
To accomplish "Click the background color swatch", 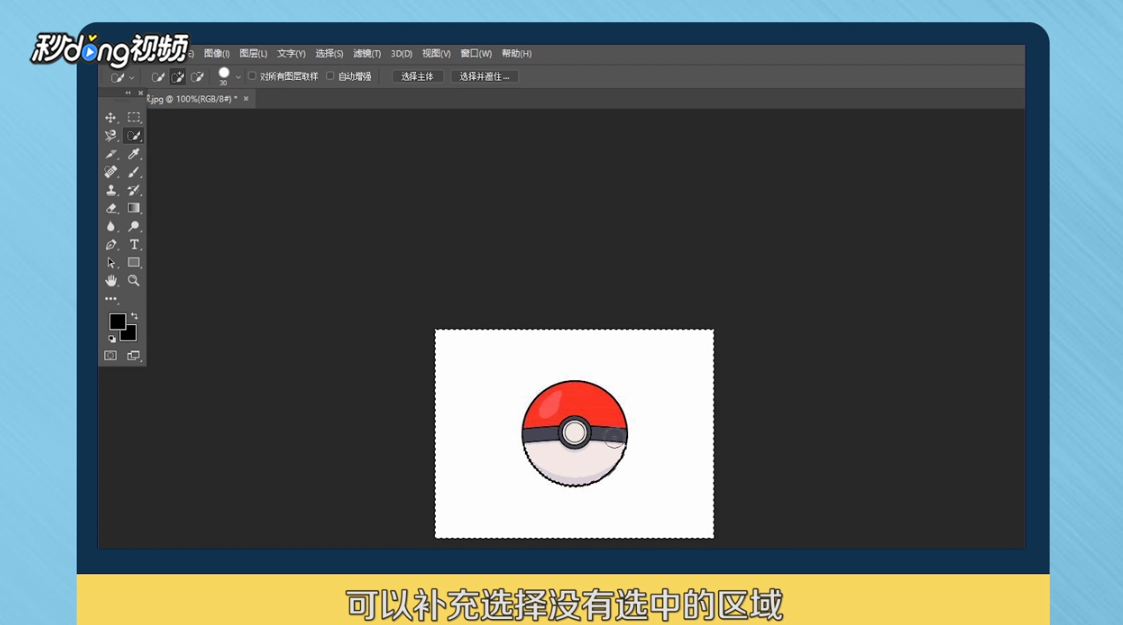I will [130, 335].
